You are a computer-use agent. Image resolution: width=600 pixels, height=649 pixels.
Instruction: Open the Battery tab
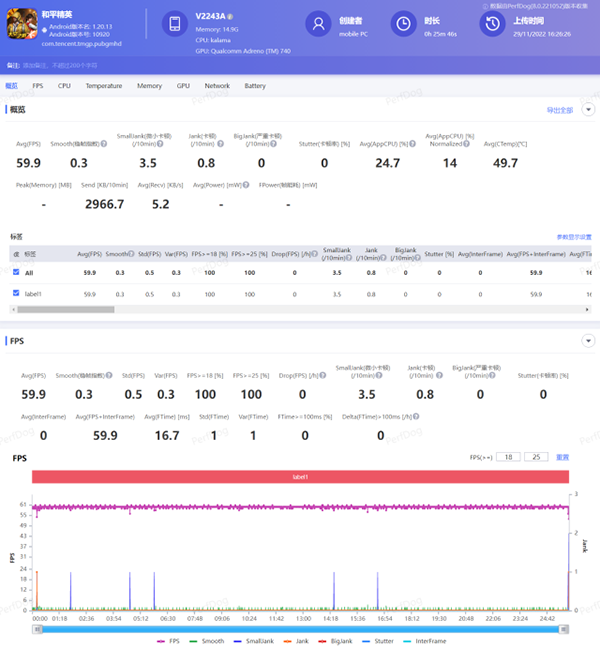coord(255,86)
